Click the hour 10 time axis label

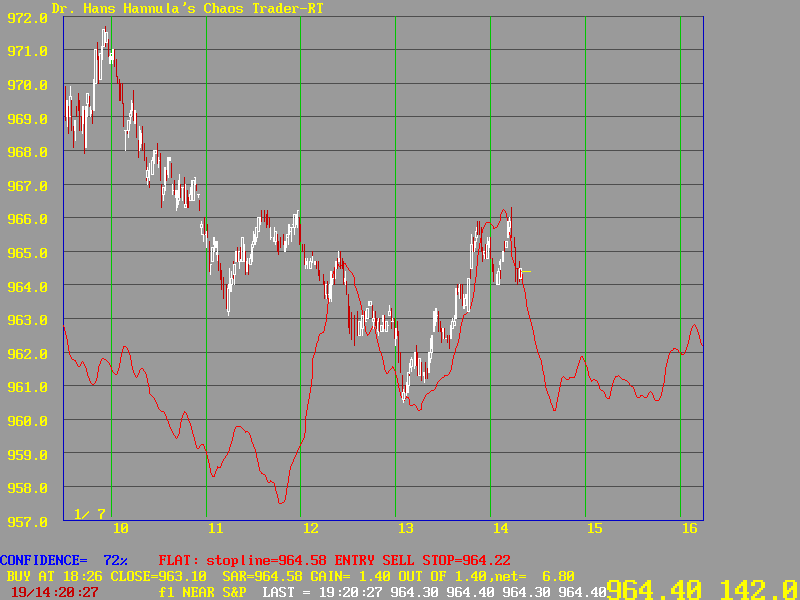(x=120, y=529)
